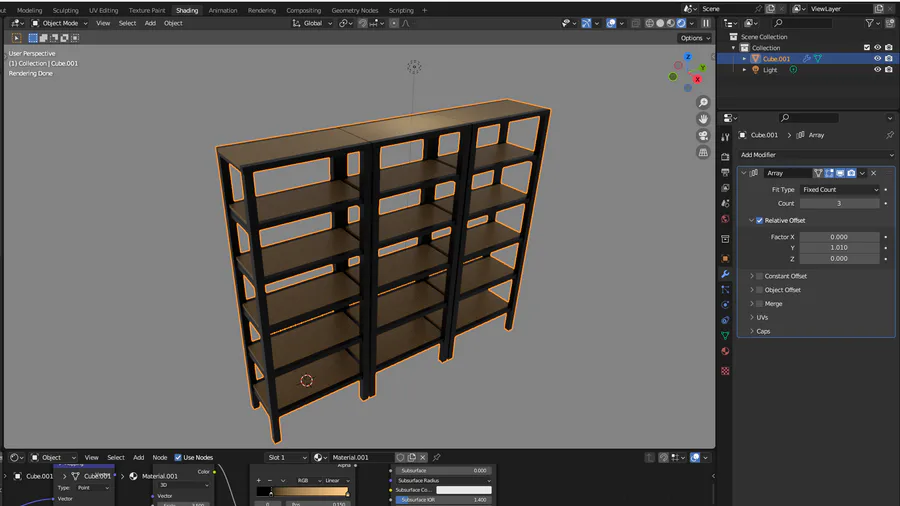The height and width of the screenshot is (506, 900).
Task: Toggle camera view gizmo icon
Action: 703,136
